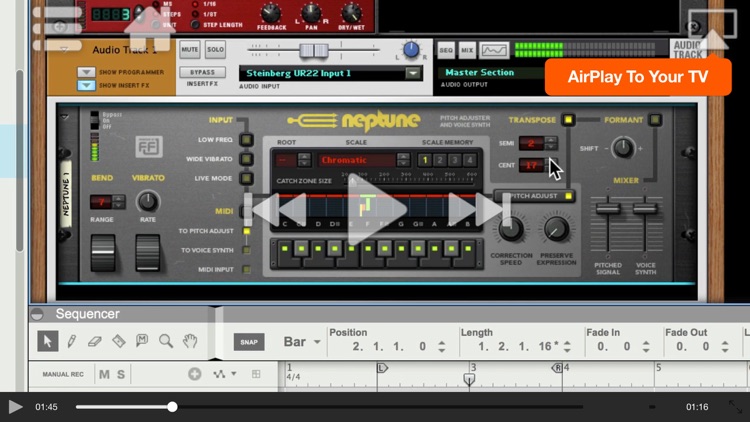Adjust the Length value stepper
Viewport: 750px width, 422px height.
[x=567, y=346]
